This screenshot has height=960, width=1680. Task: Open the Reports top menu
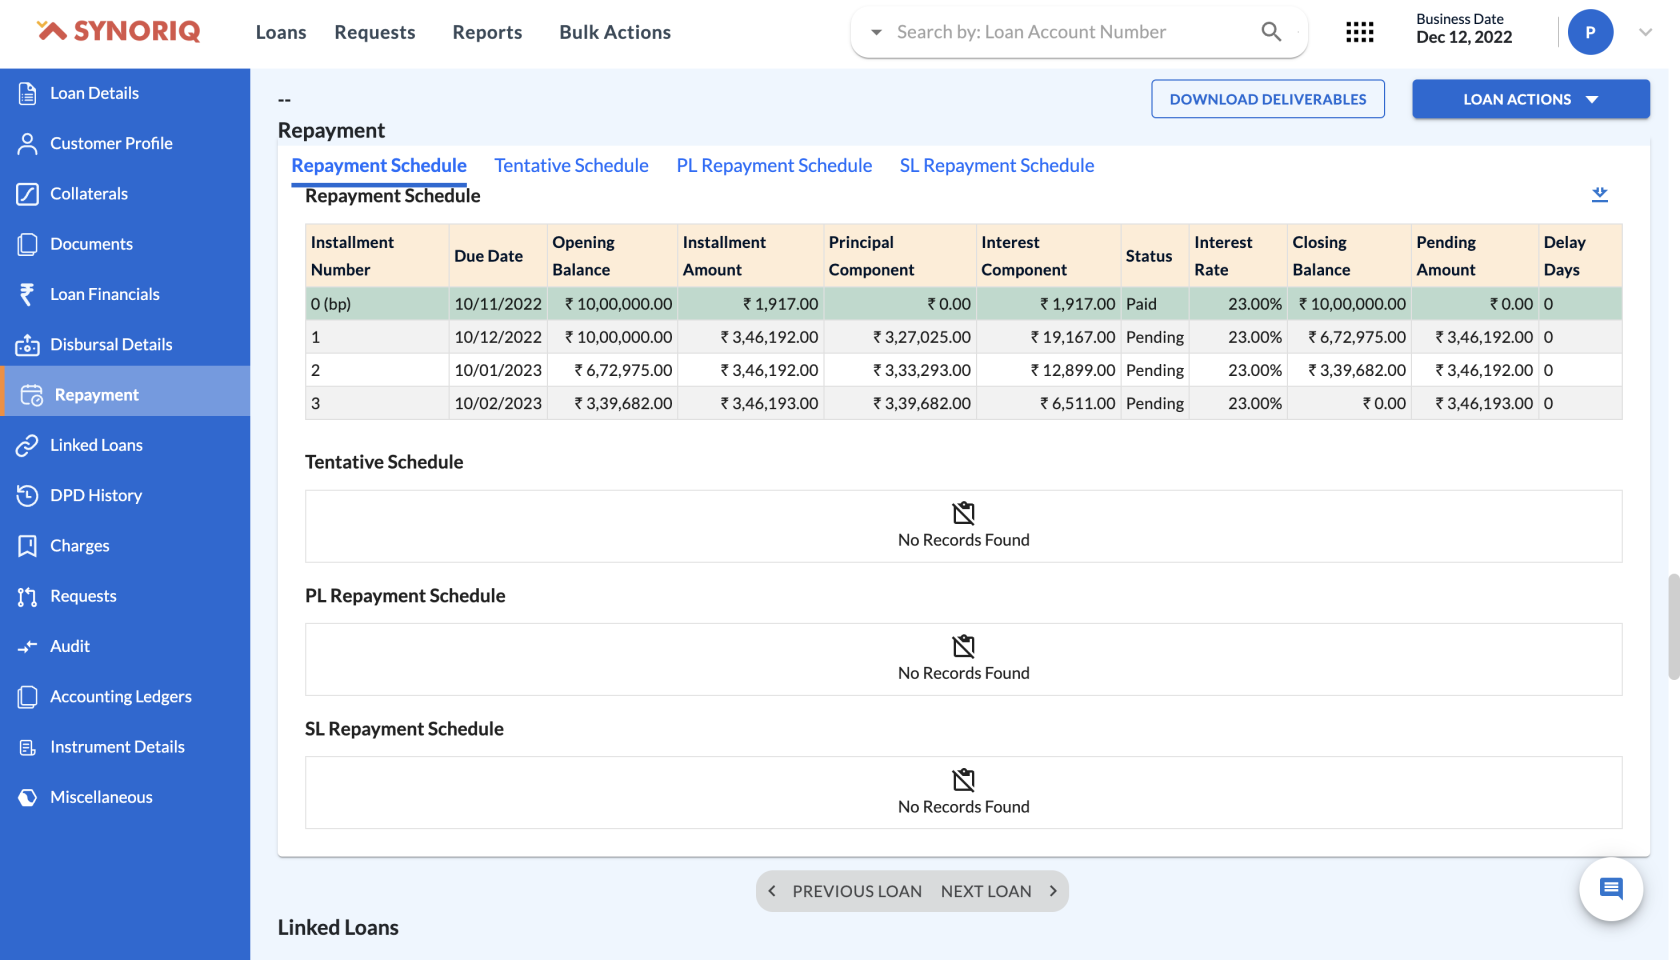[x=487, y=32]
